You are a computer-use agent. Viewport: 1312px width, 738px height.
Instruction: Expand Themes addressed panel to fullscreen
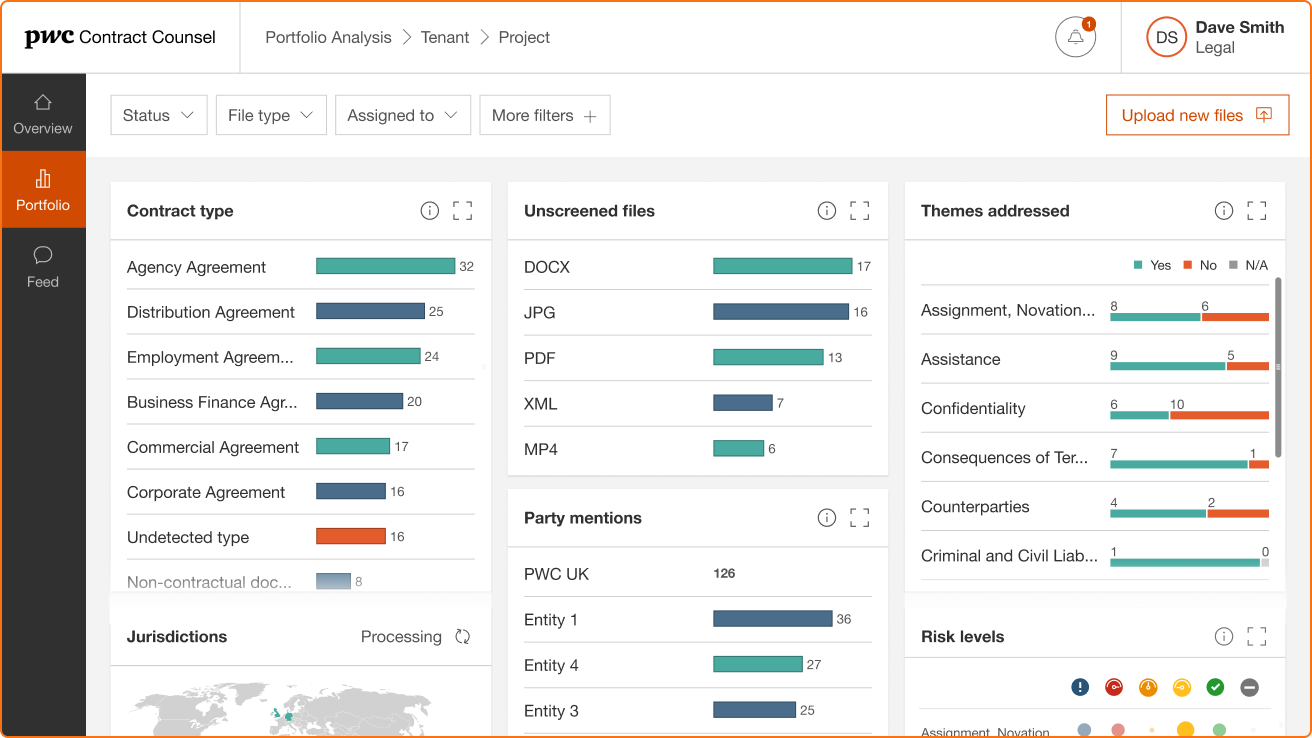[x=1256, y=211]
